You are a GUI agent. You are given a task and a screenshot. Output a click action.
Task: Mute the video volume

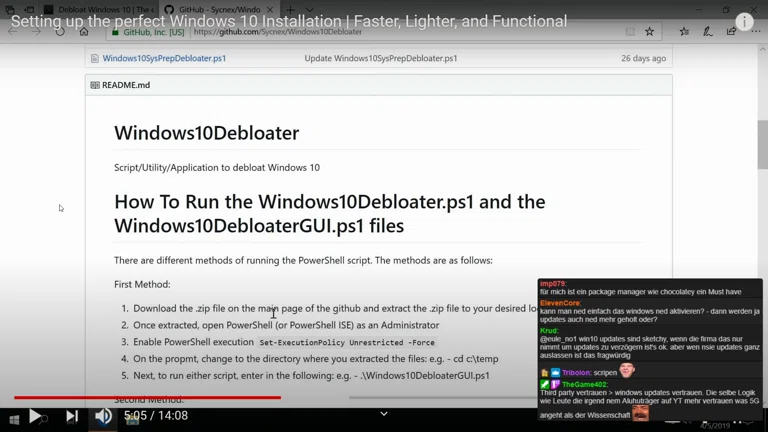click(x=103, y=416)
